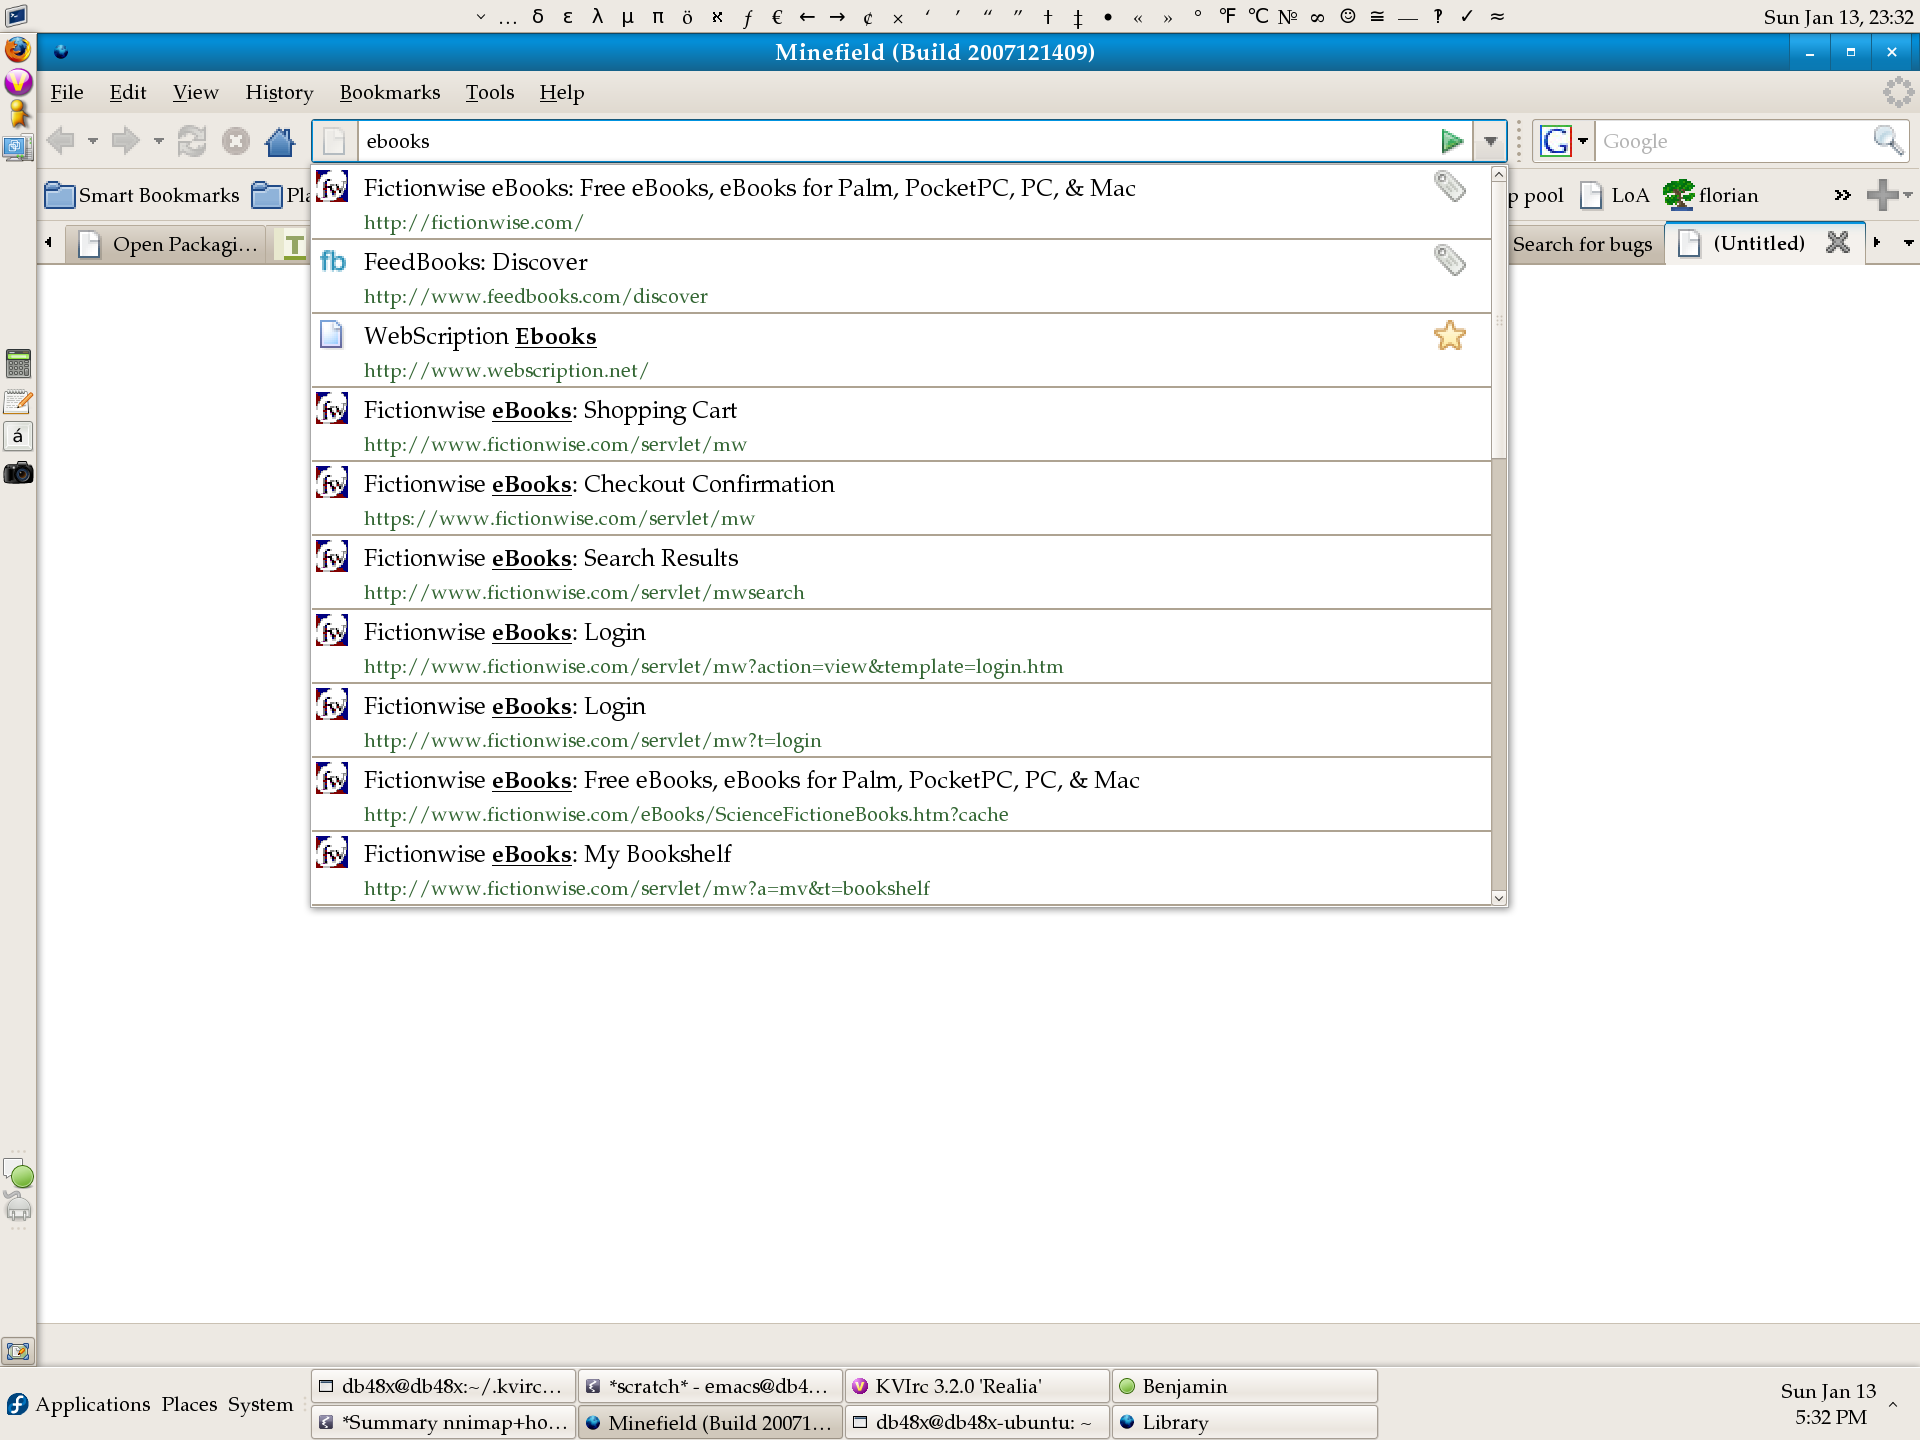Image resolution: width=1920 pixels, height=1440 pixels.
Task: Launch Firefox from the left panel
Action: tap(18, 50)
